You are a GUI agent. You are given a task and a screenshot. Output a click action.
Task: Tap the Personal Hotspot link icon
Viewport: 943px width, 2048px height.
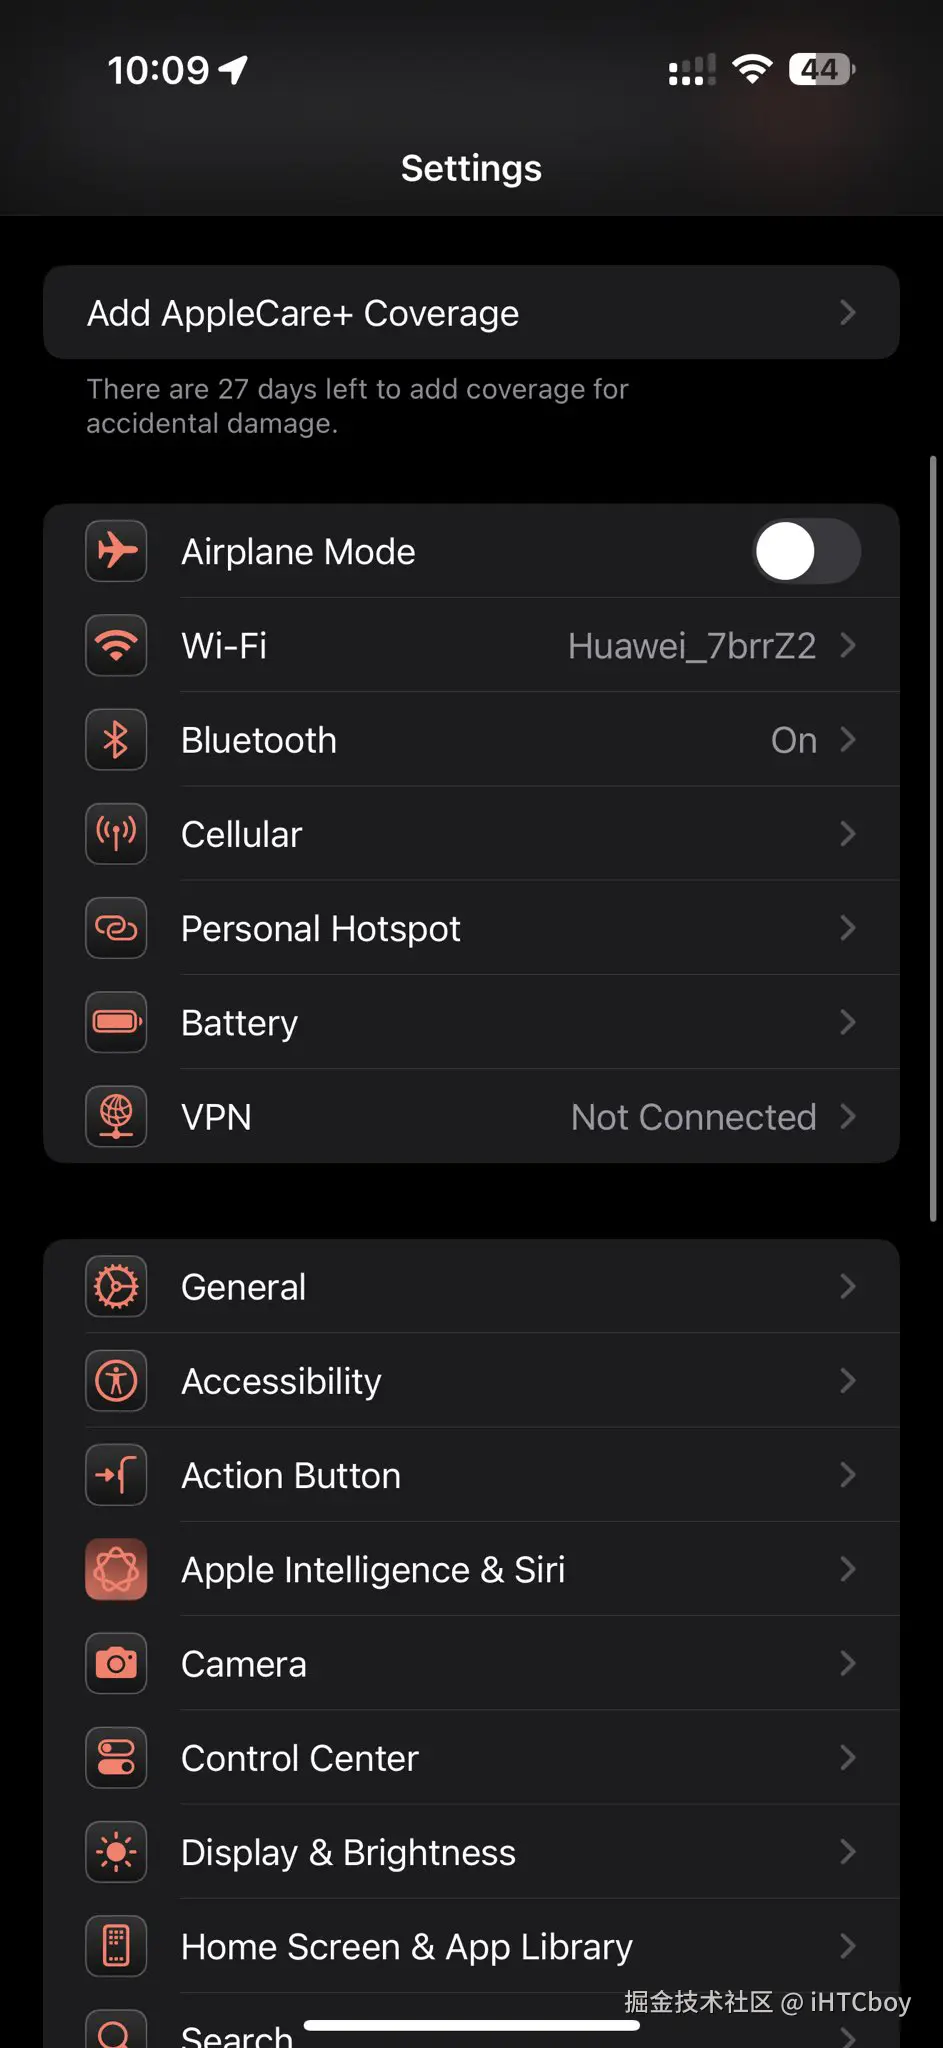point(116,929)
